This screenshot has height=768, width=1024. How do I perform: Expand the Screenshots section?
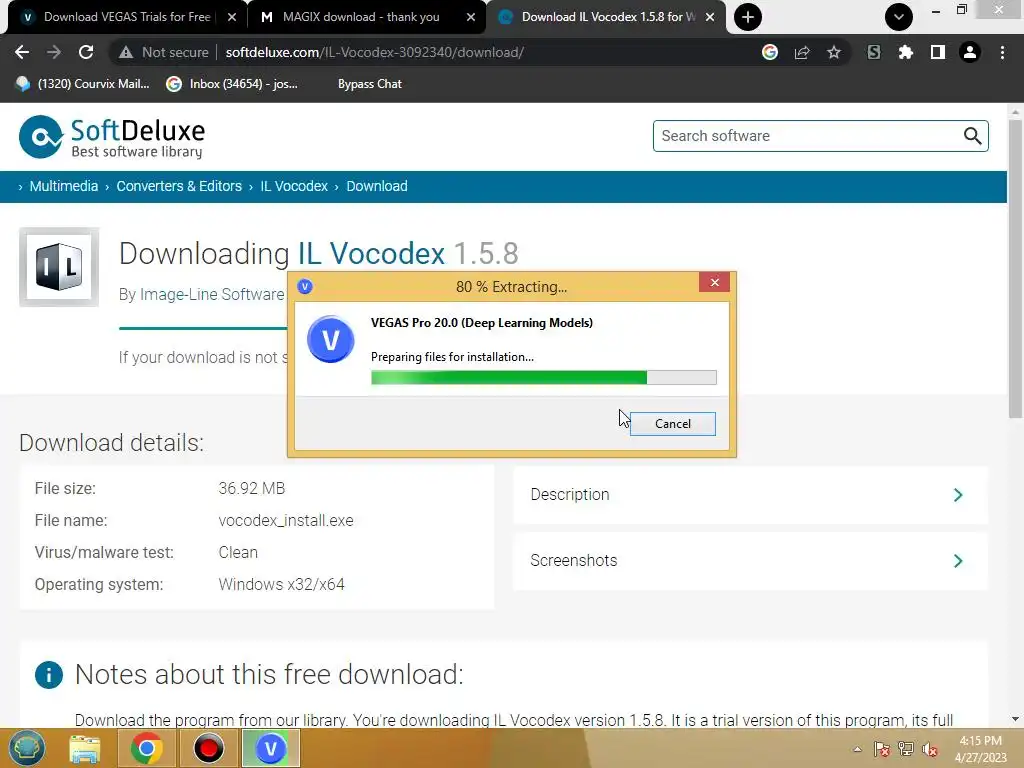pyautogui.click(x=750, y=561)
